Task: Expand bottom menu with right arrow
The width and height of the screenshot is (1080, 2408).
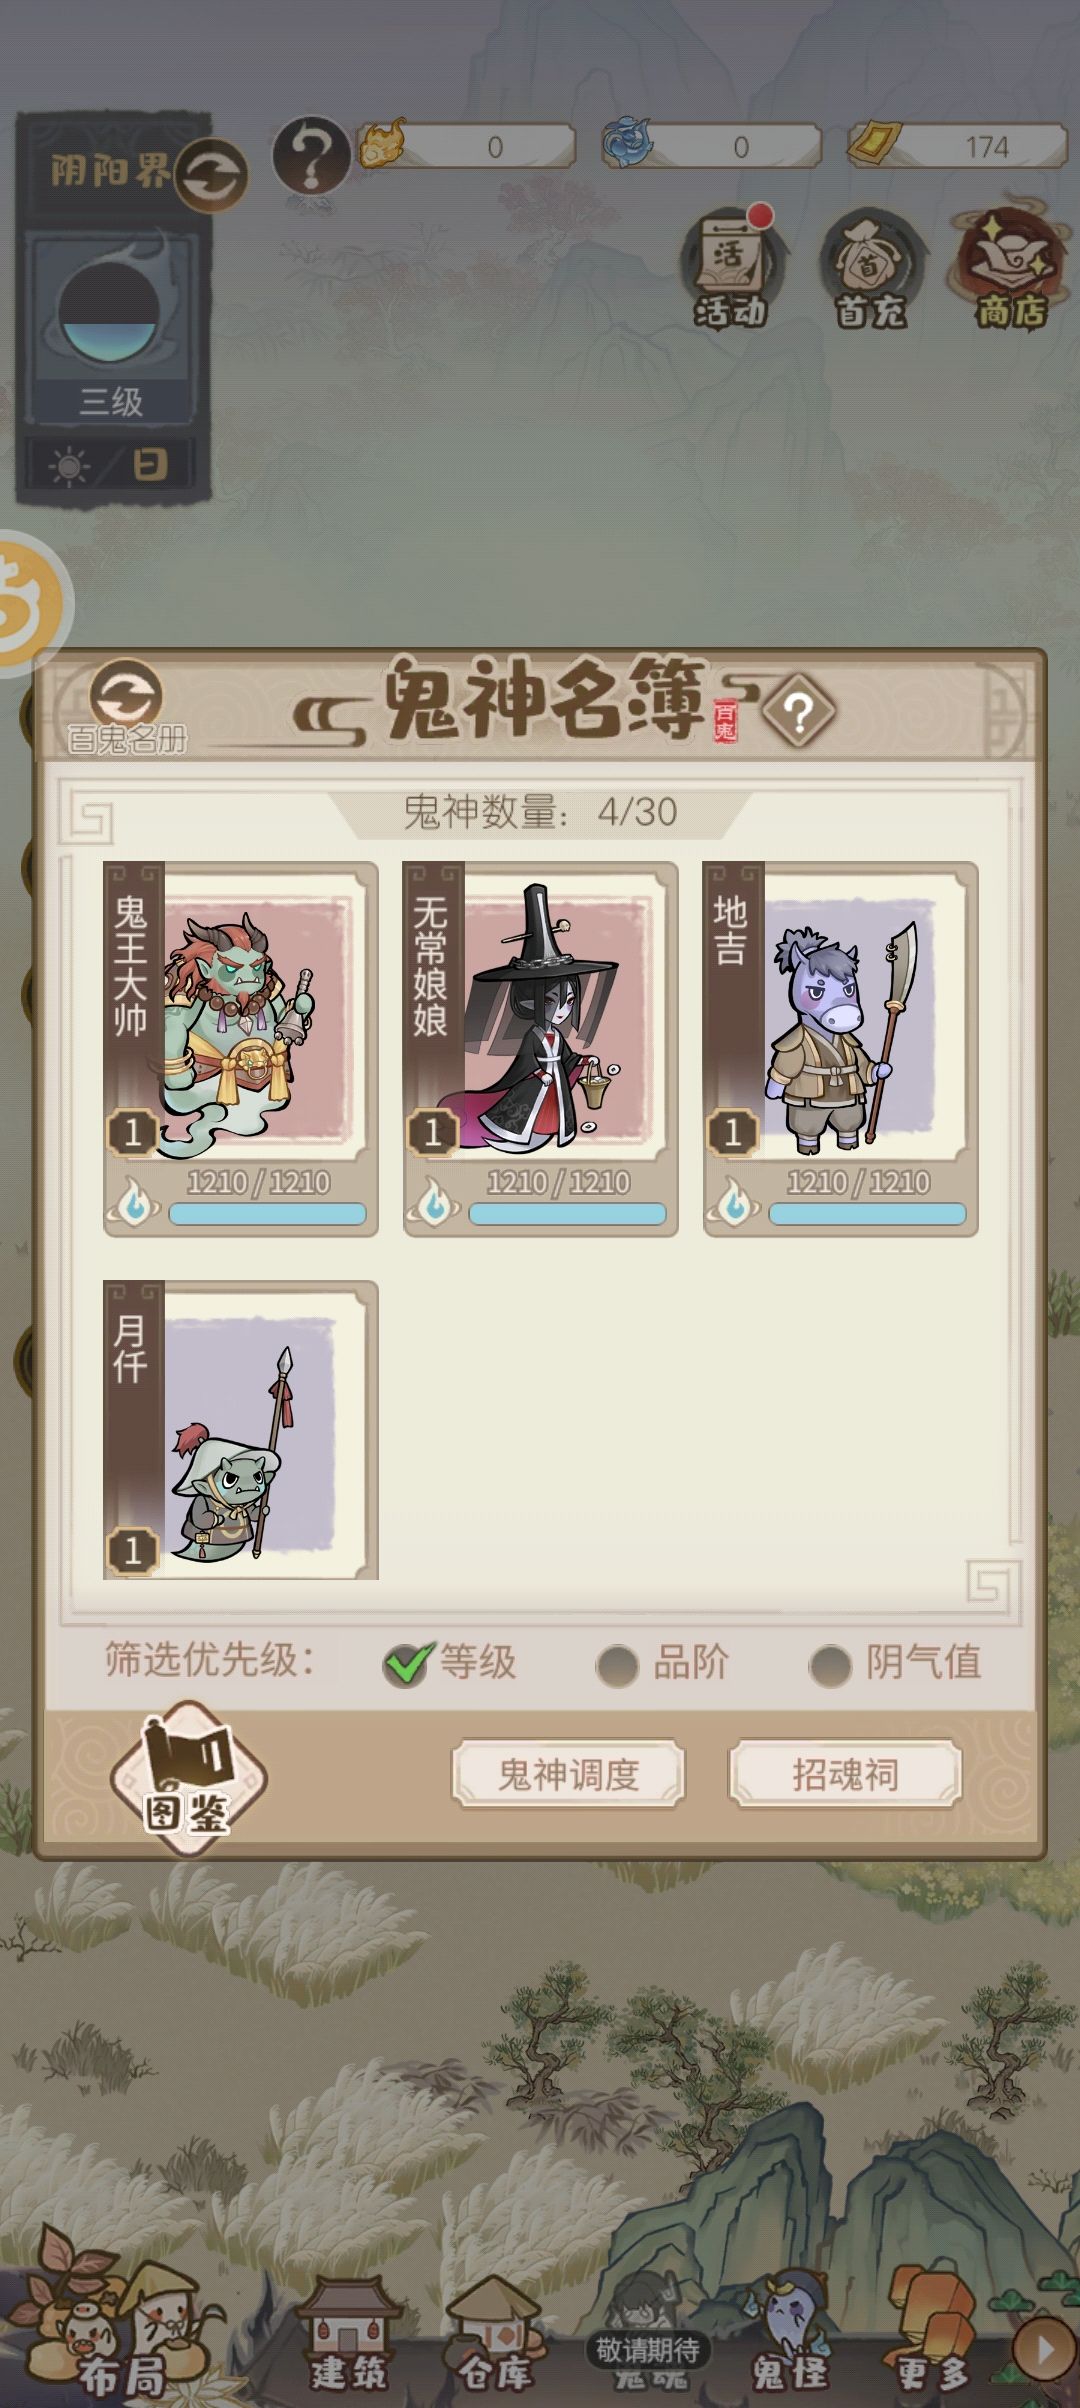Action: point(1044,2350)
